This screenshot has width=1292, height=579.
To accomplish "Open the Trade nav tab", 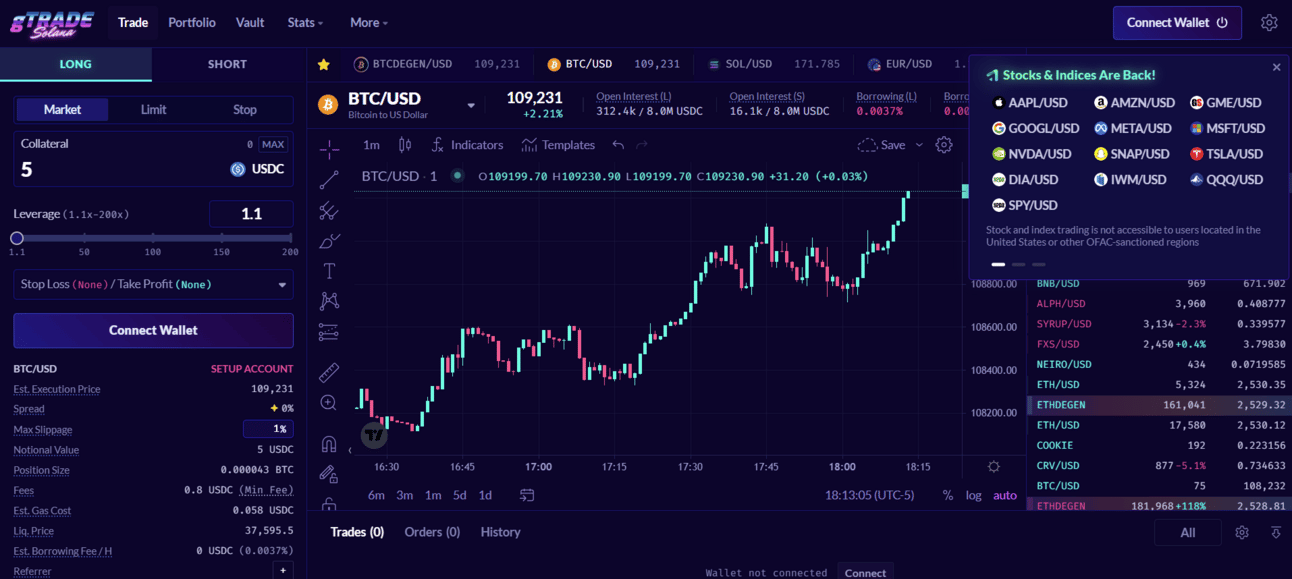I will (x=133, y=22).
